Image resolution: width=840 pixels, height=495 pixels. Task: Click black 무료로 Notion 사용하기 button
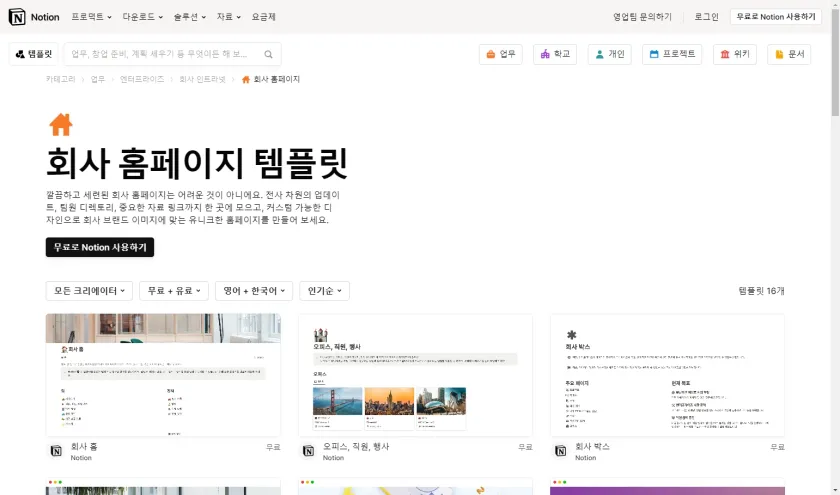pyautogui.click(x=100, y=248)
